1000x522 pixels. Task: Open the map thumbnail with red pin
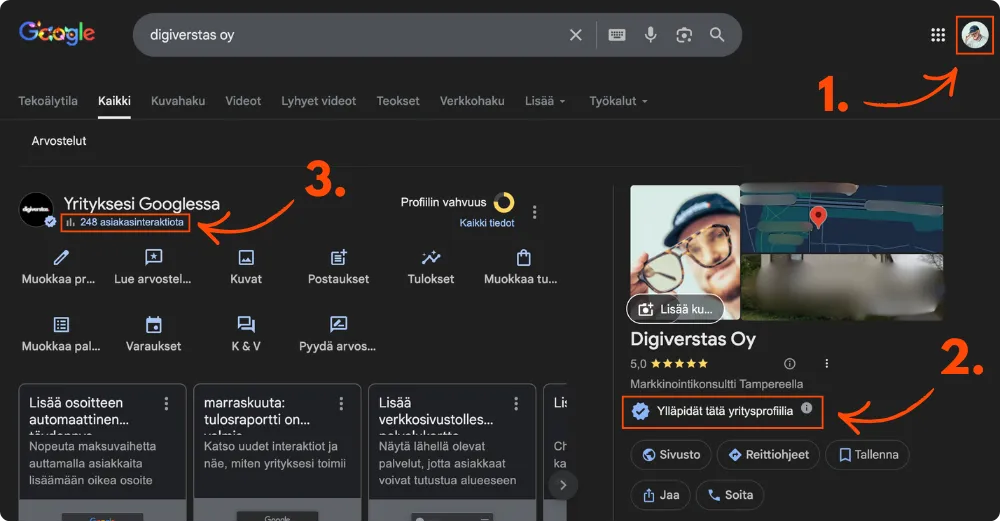point(842,219)
